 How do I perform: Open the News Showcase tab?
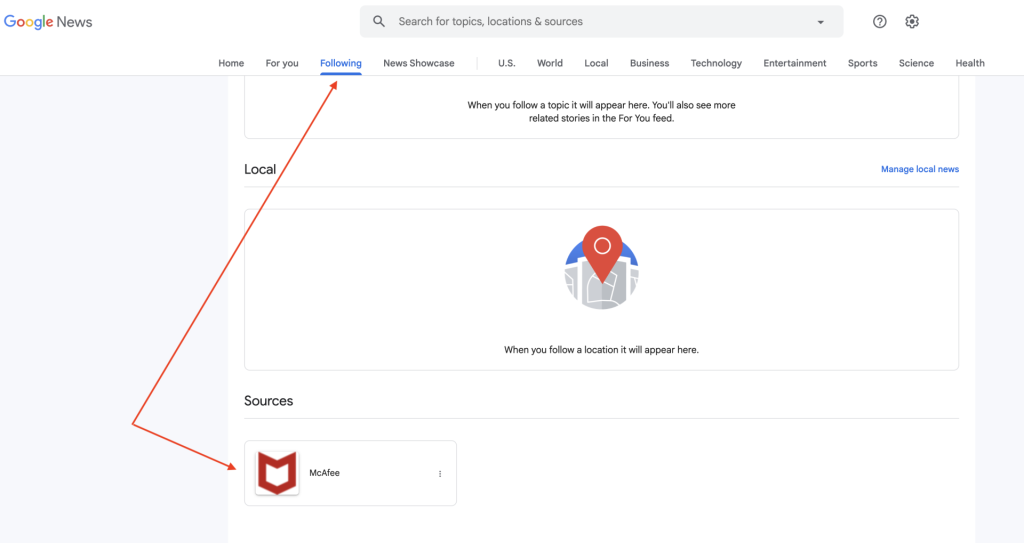point(419,63)
